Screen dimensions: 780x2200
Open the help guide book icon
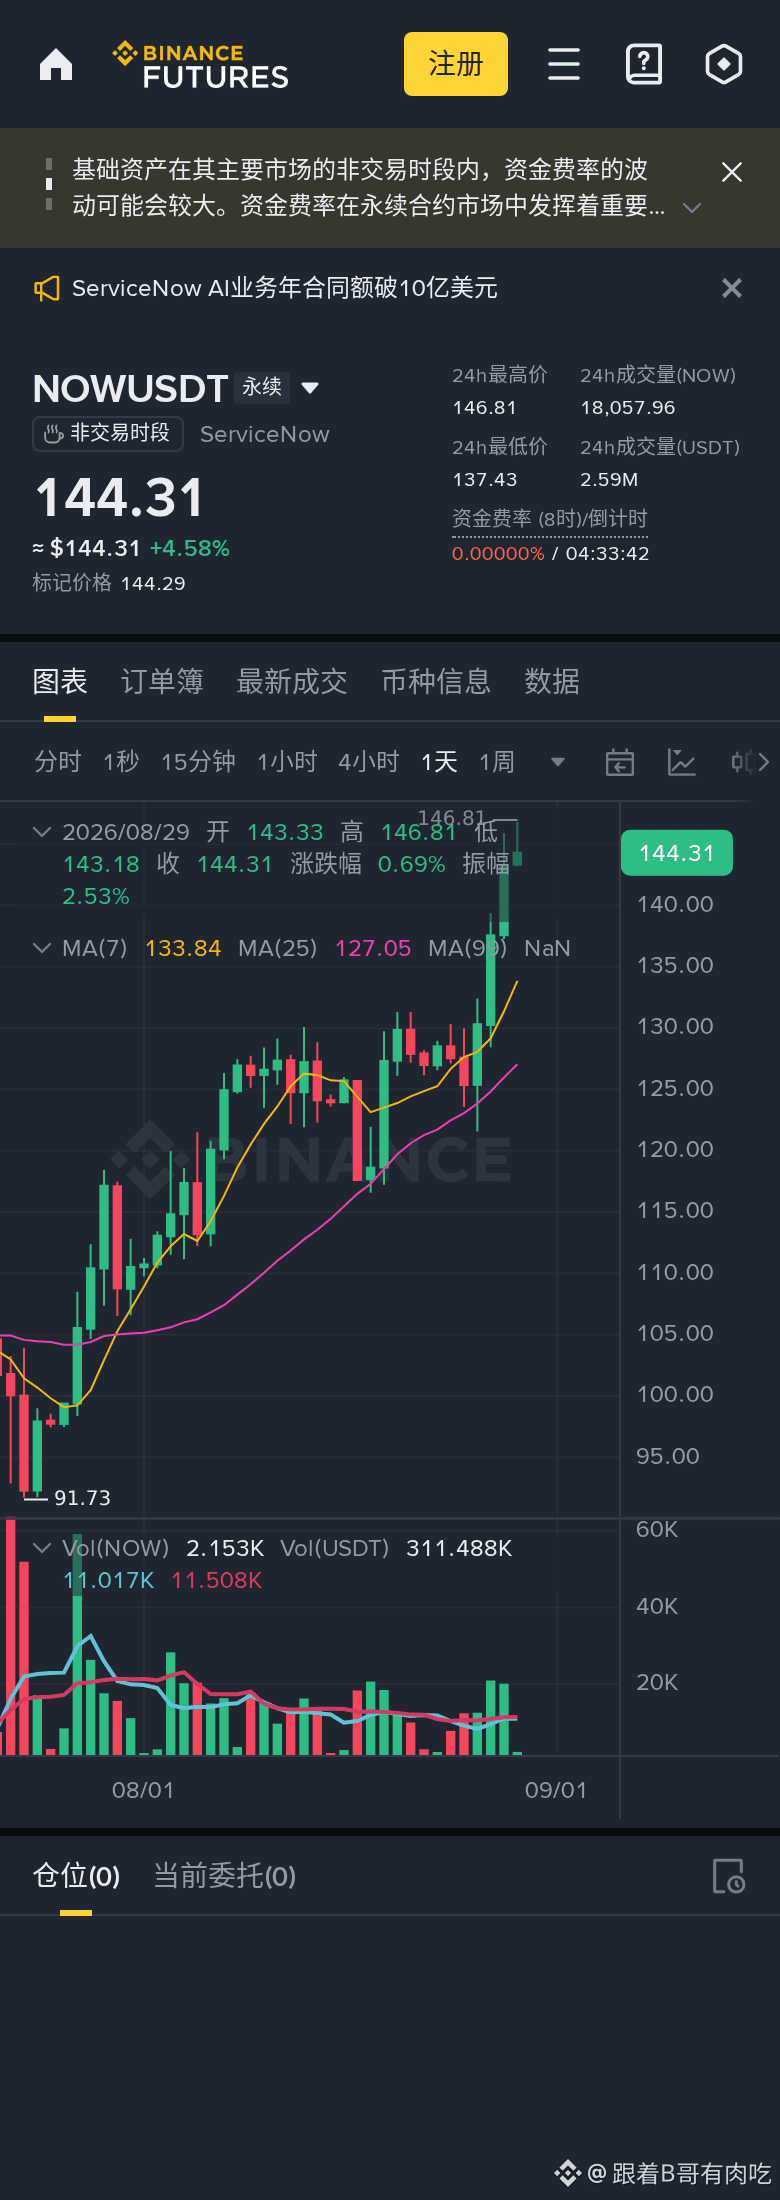click(644, 64)
